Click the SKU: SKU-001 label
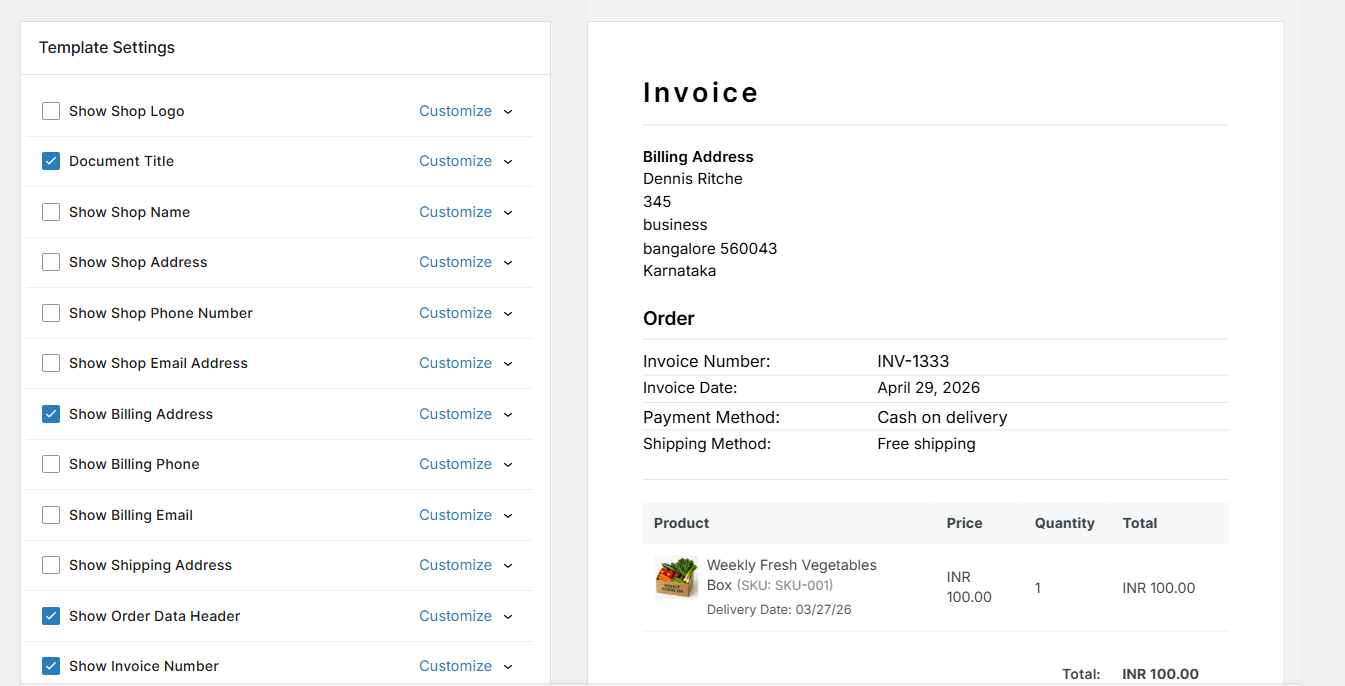 click(785, 585)
